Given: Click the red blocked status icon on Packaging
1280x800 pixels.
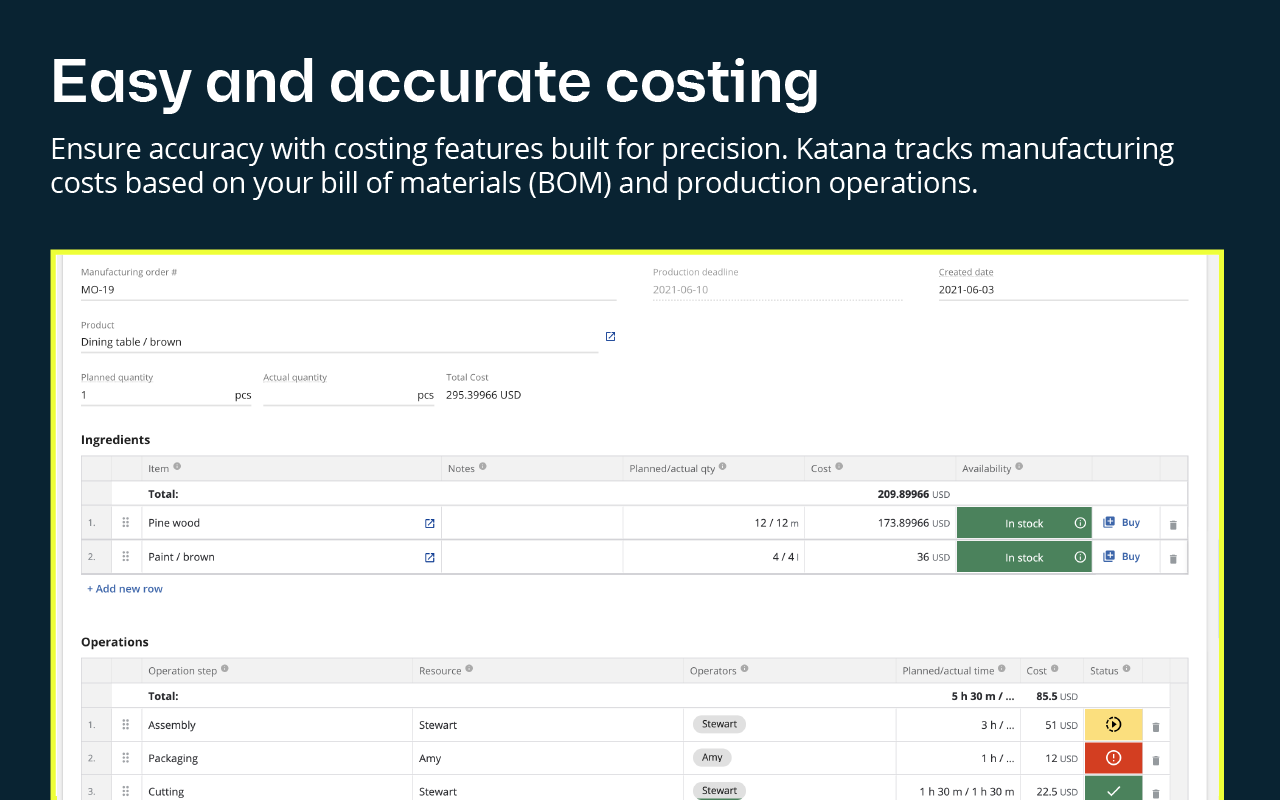Looking at the screenshot, I should click(1113, 757).
